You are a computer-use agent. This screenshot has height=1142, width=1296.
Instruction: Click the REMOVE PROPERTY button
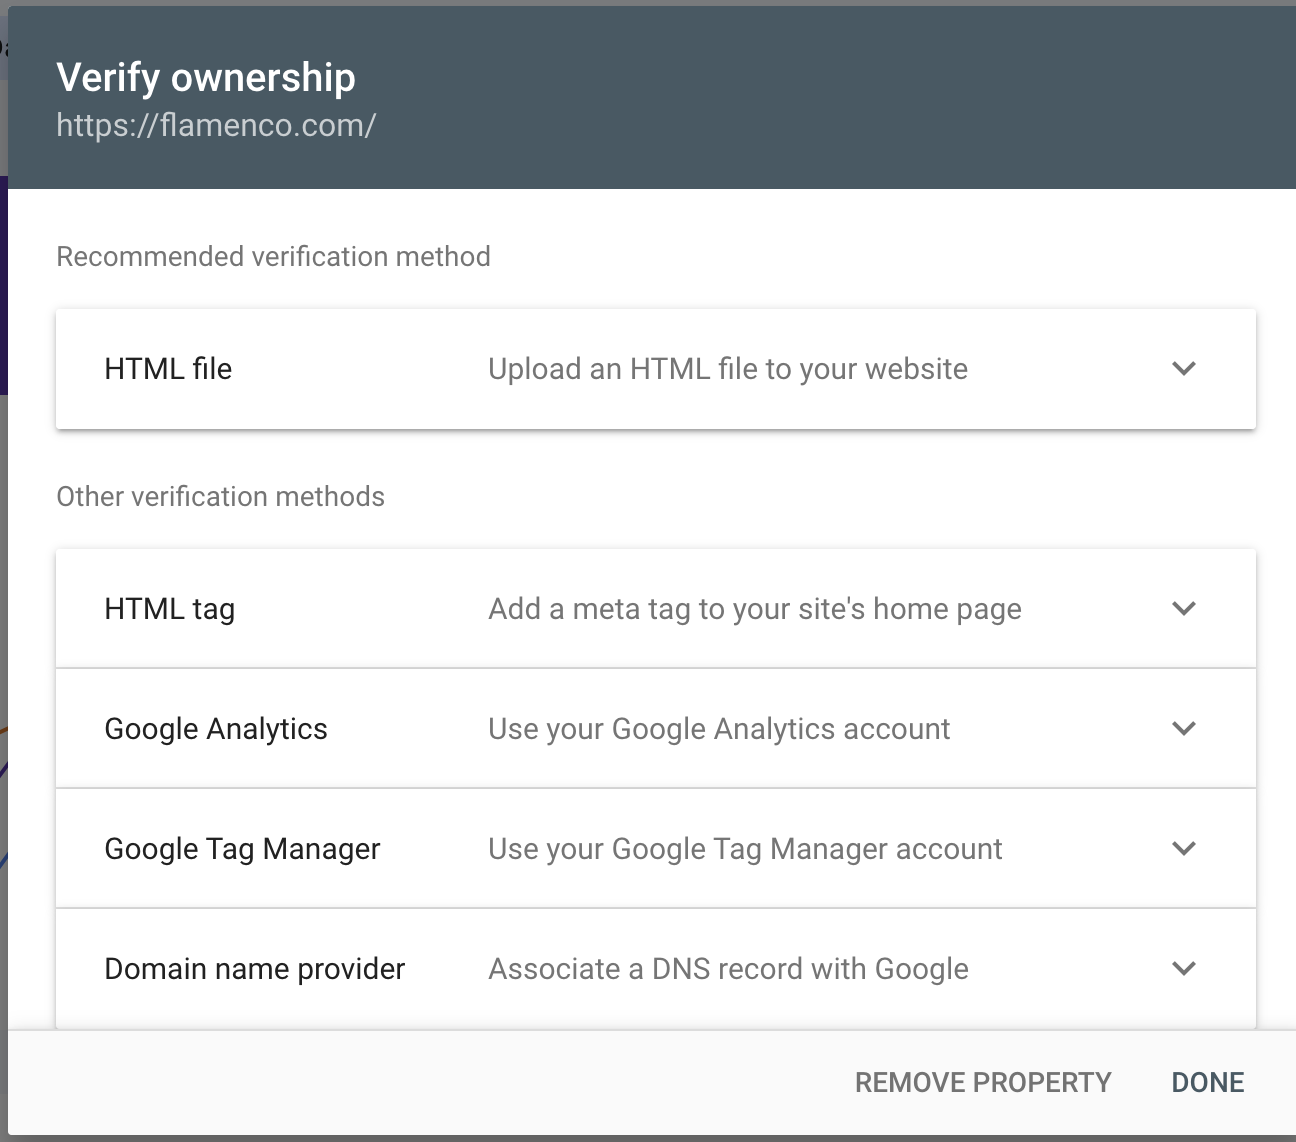(983, 1083)
